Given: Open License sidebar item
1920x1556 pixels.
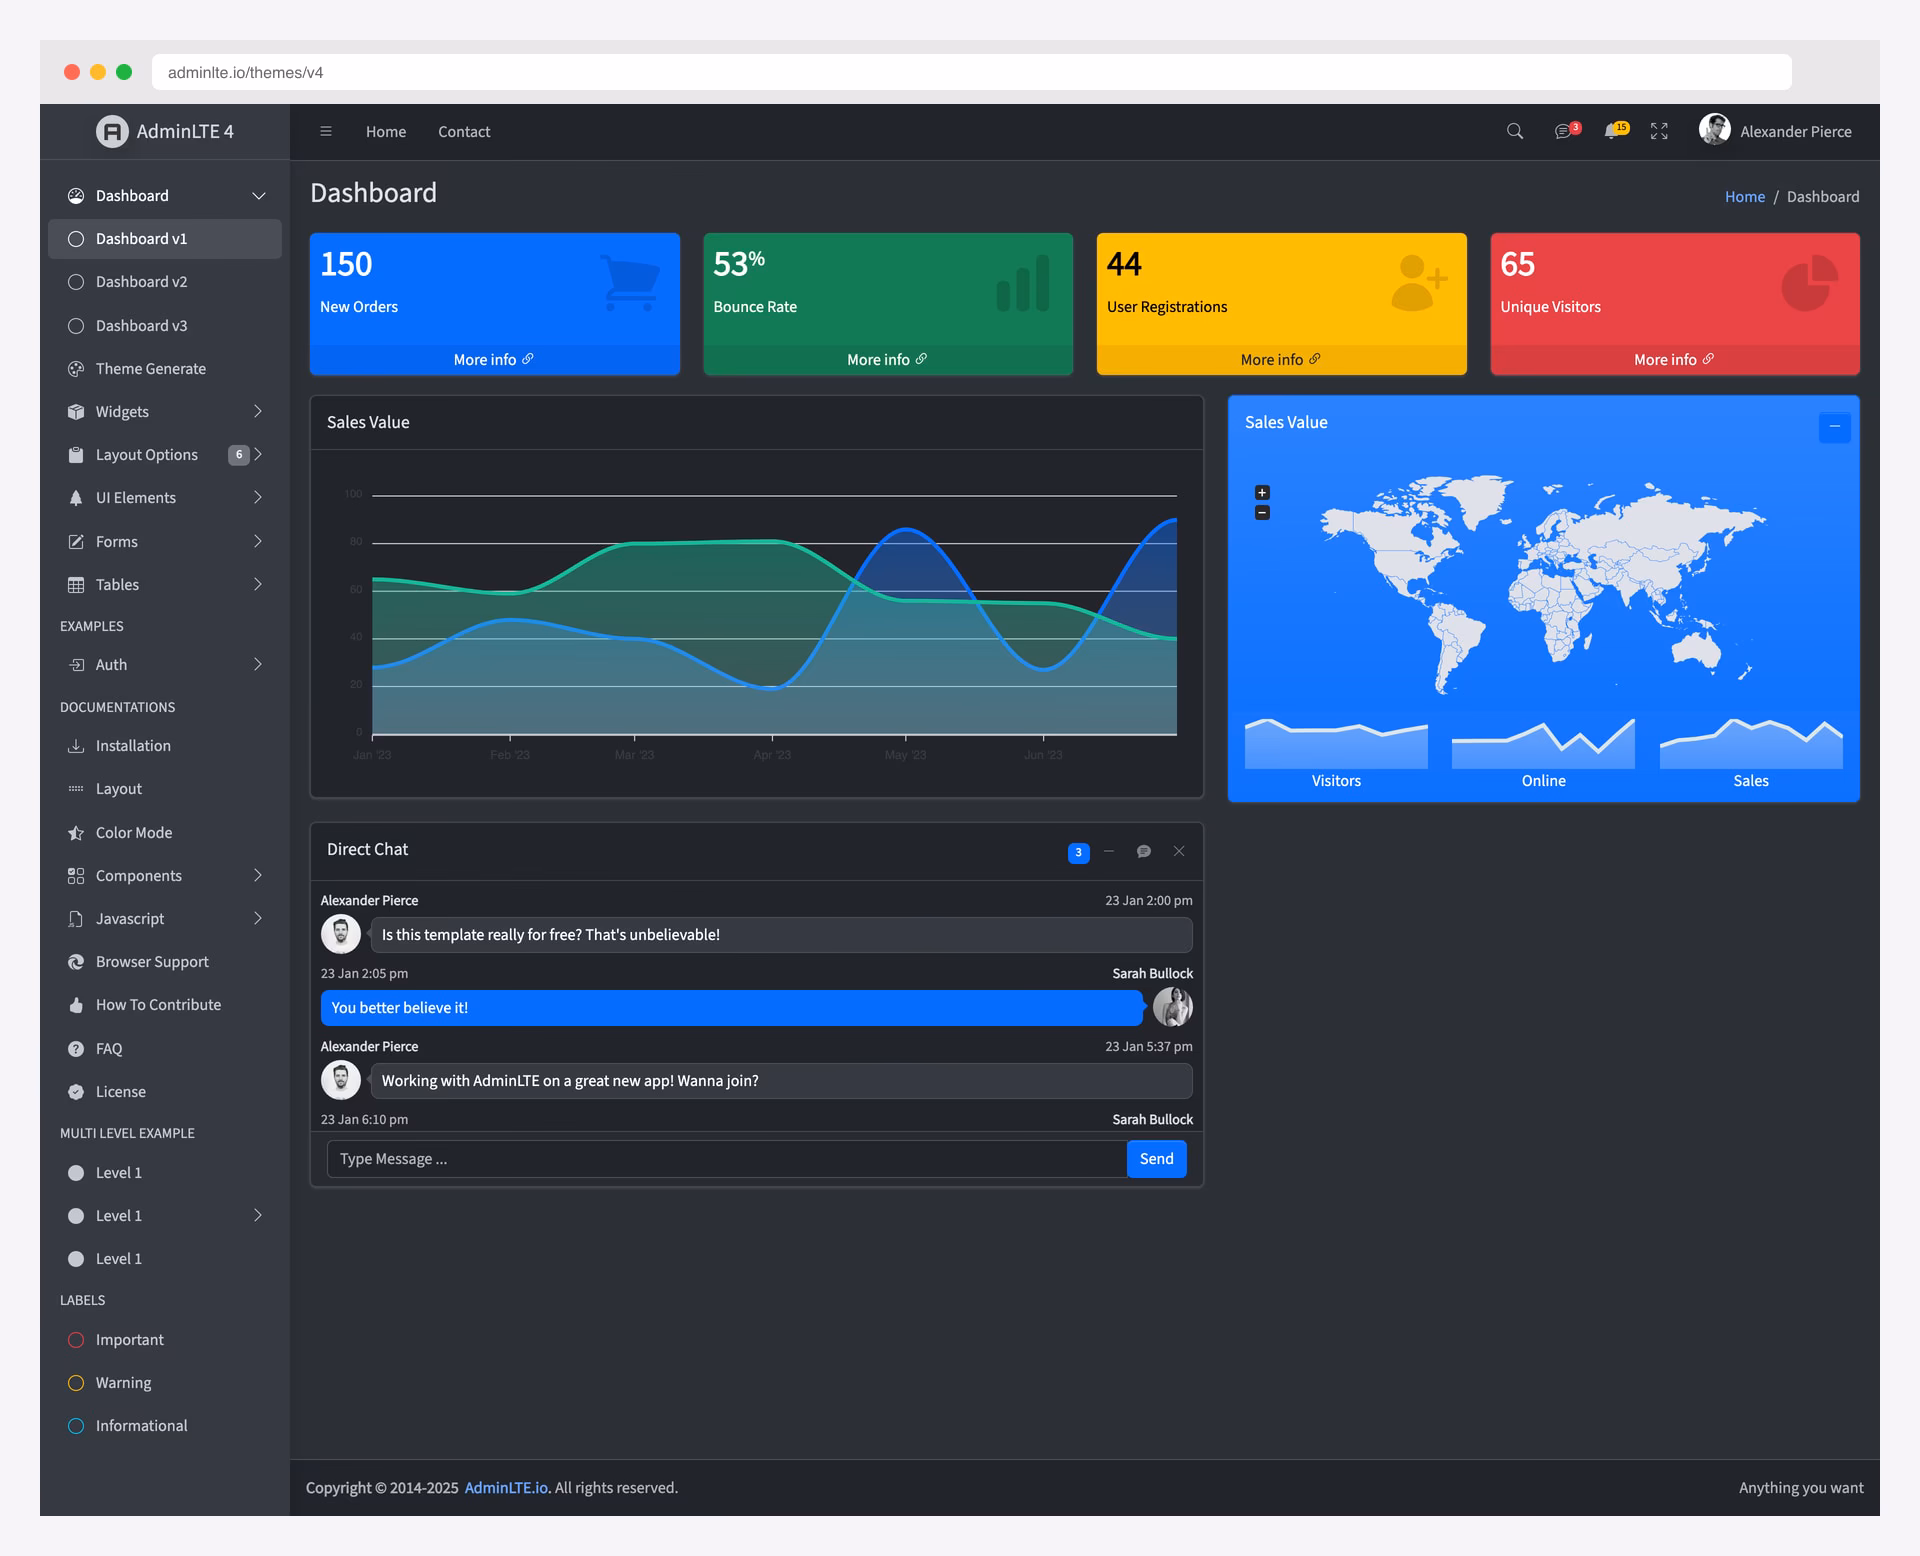Looking at the screenshot, I should 165,1092.
